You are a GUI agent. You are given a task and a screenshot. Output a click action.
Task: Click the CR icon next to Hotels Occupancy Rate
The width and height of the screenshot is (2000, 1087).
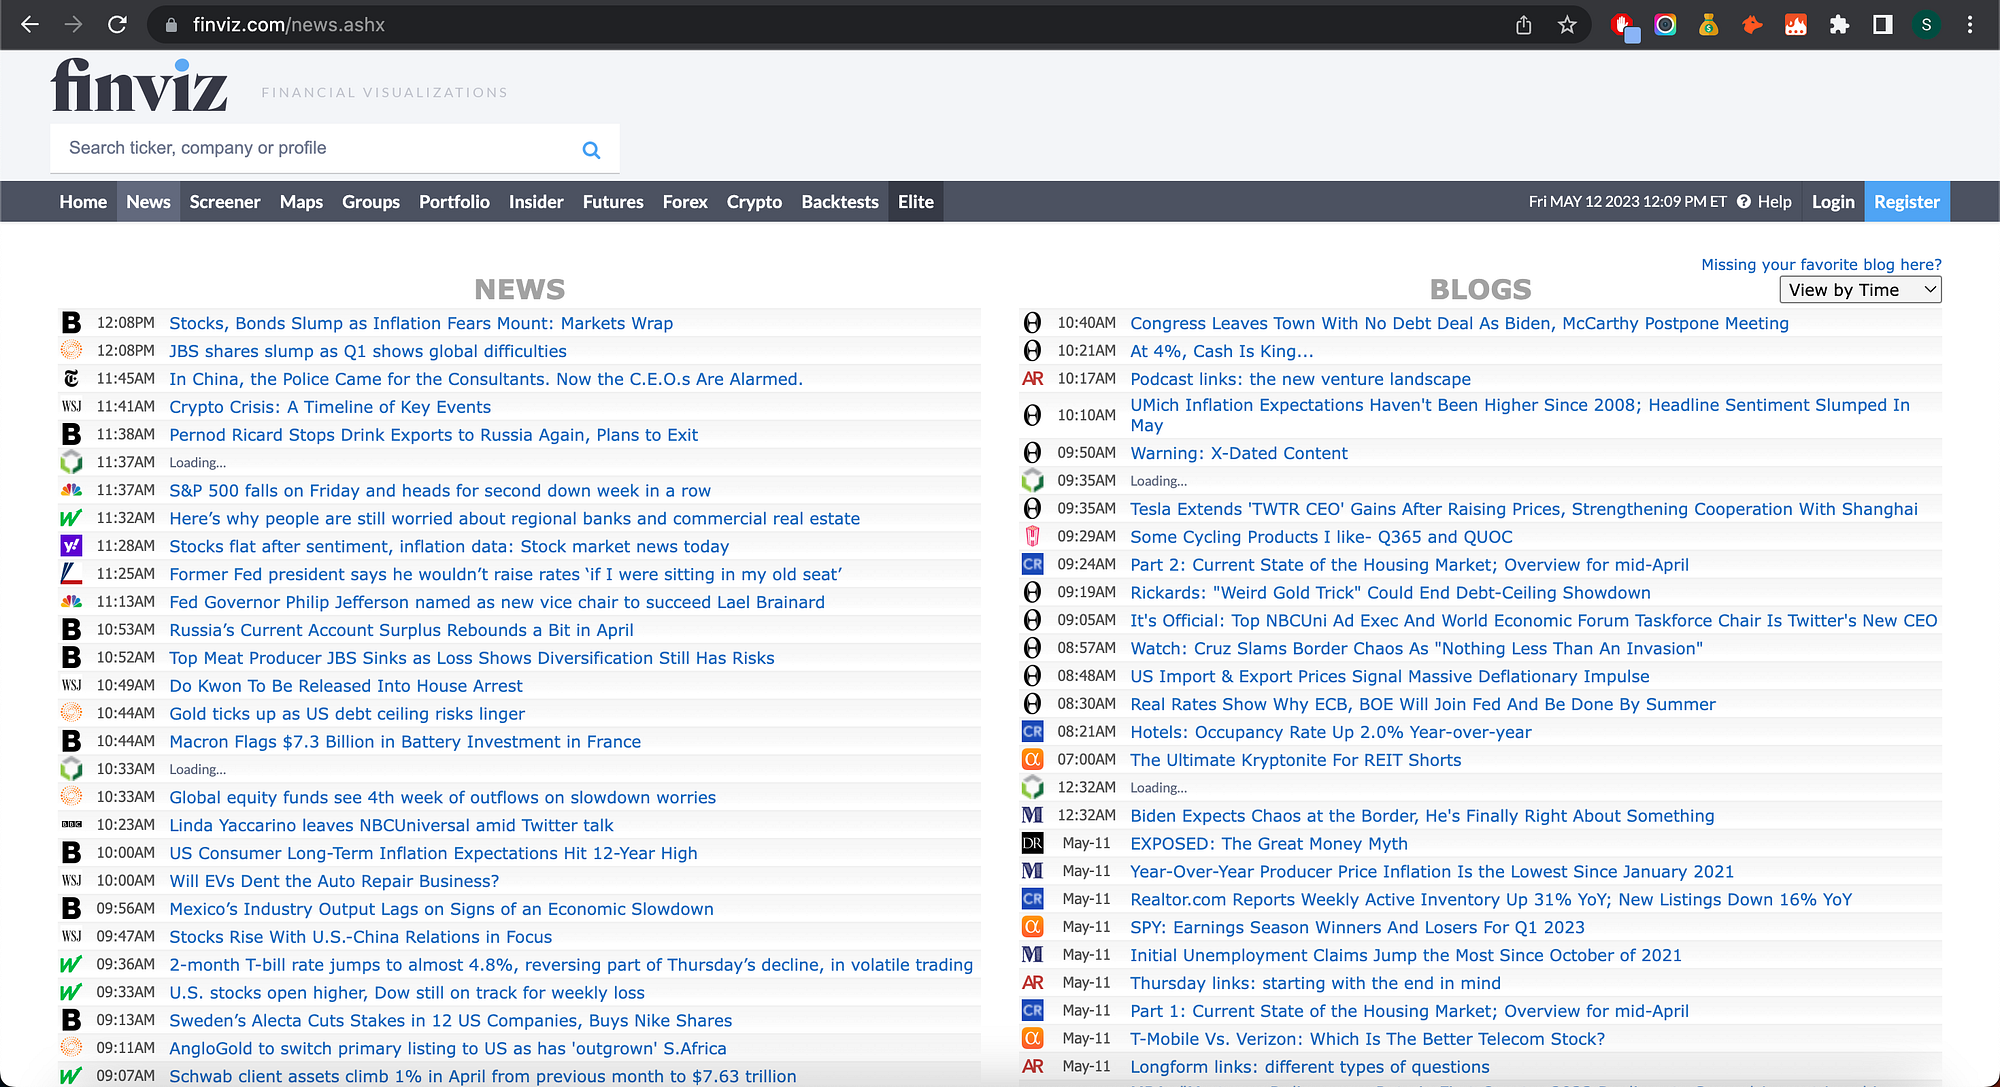(1032, 732)
